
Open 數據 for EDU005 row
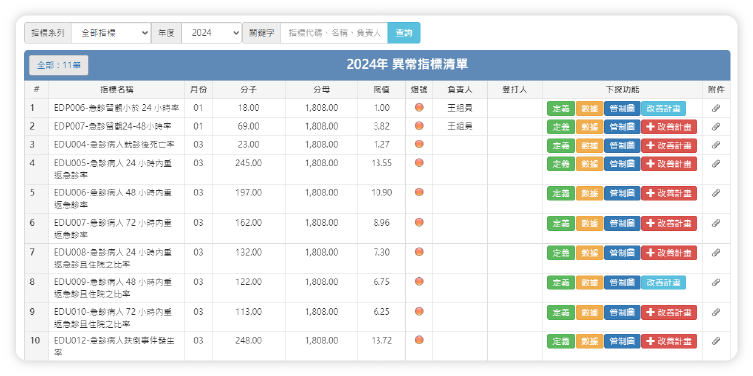click(x=589, y=164)
